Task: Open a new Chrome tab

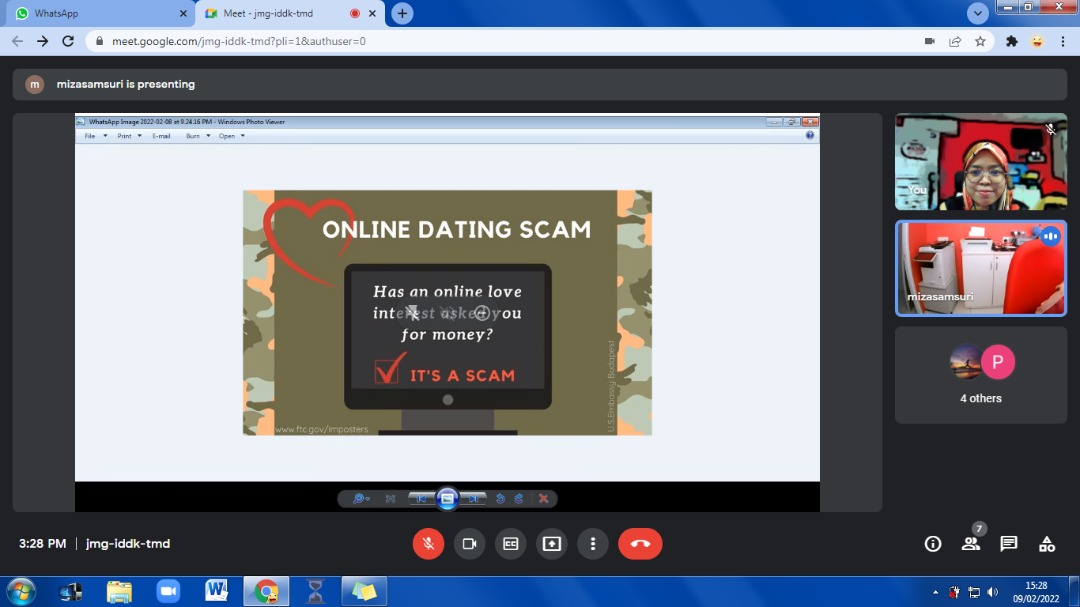Action: (x=402, y=14)
